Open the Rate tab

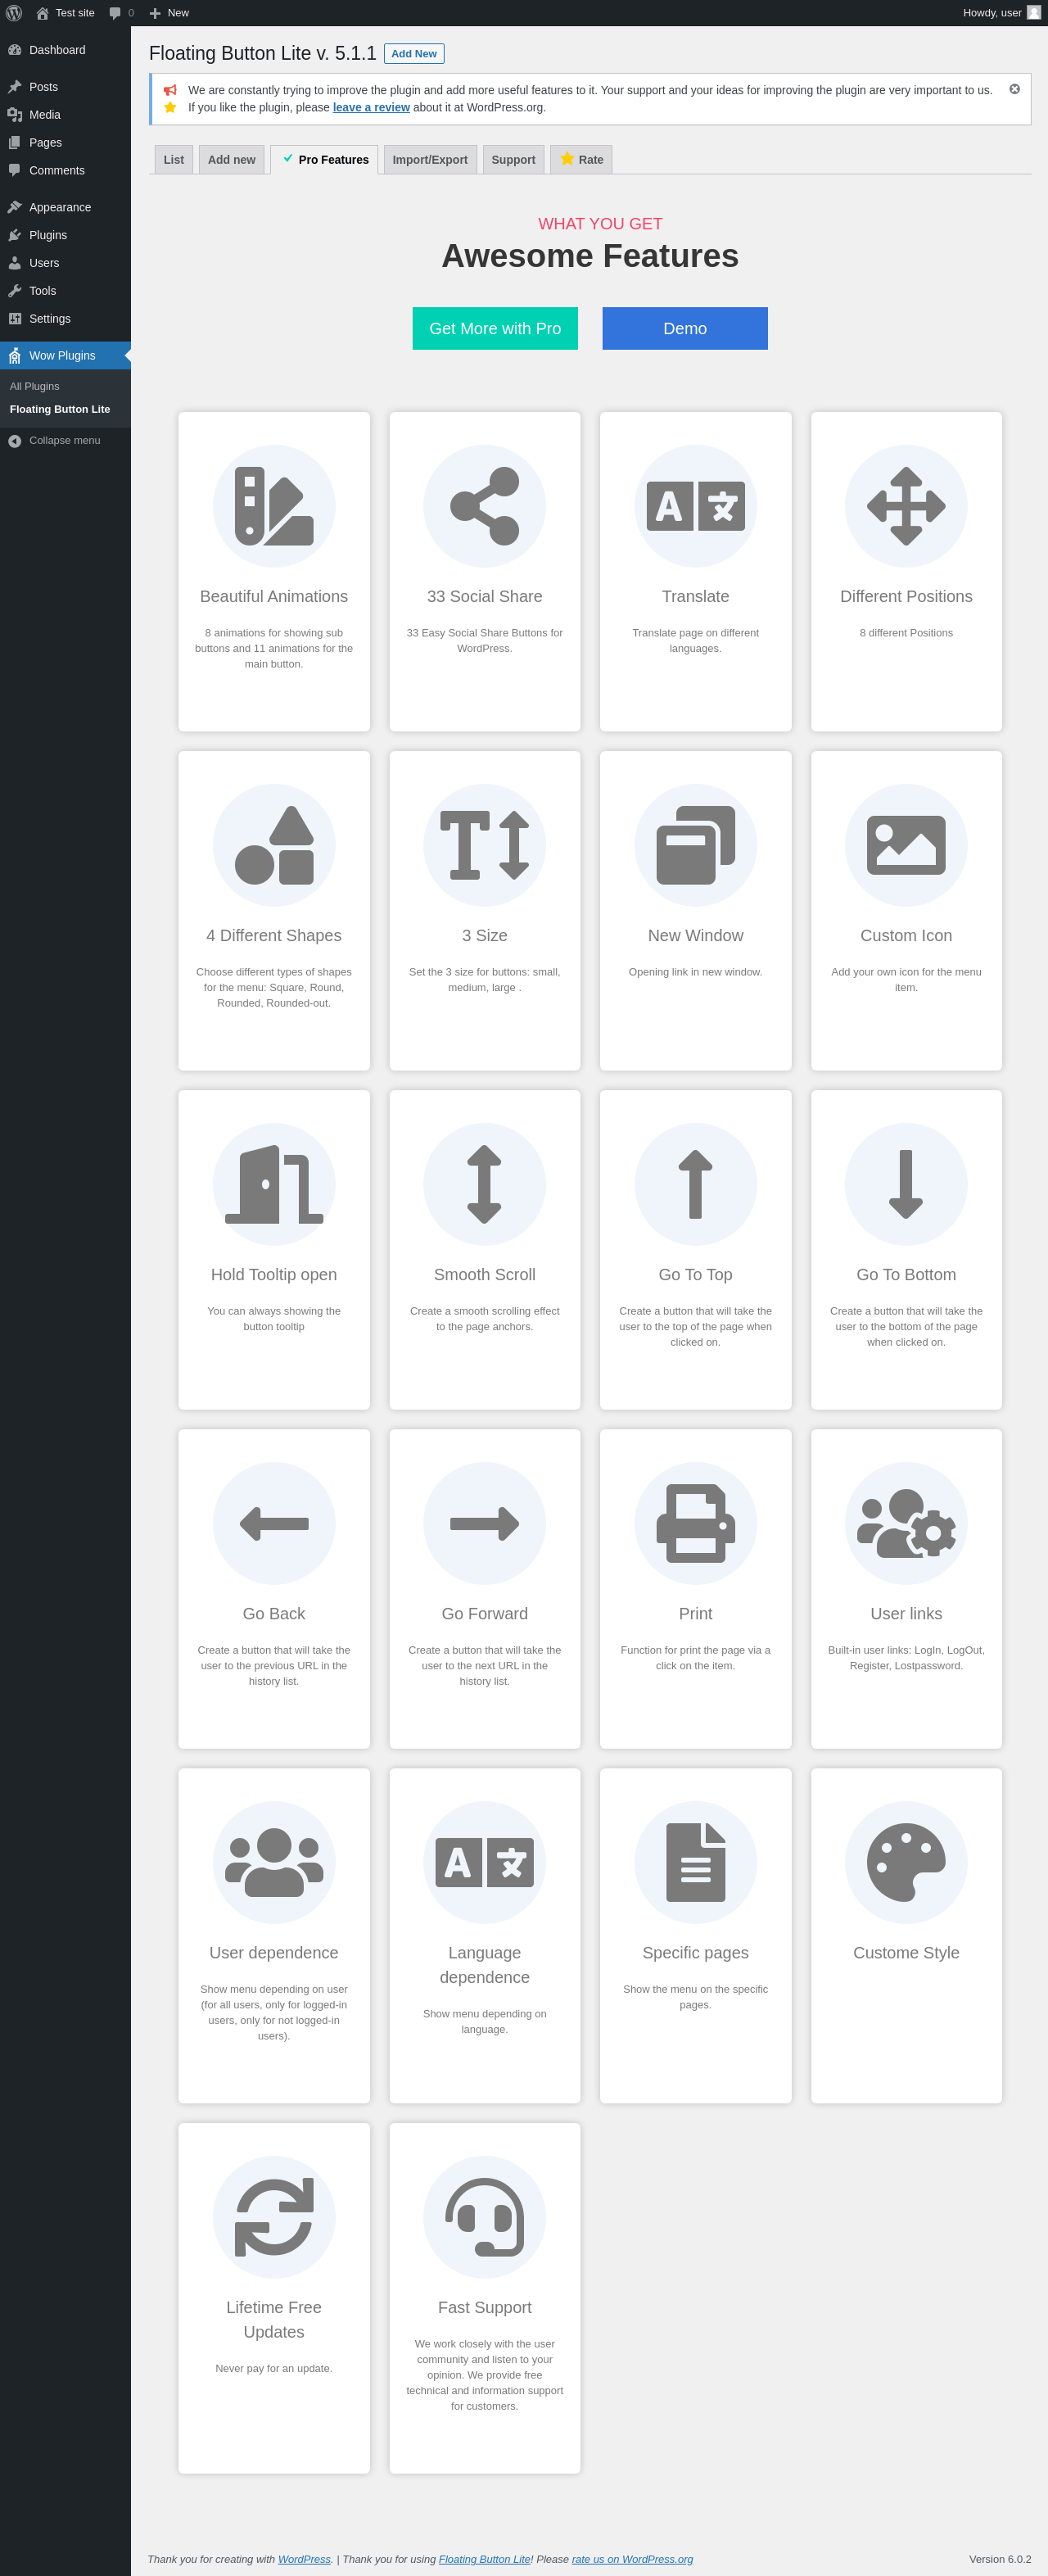(x=581, y=160)
